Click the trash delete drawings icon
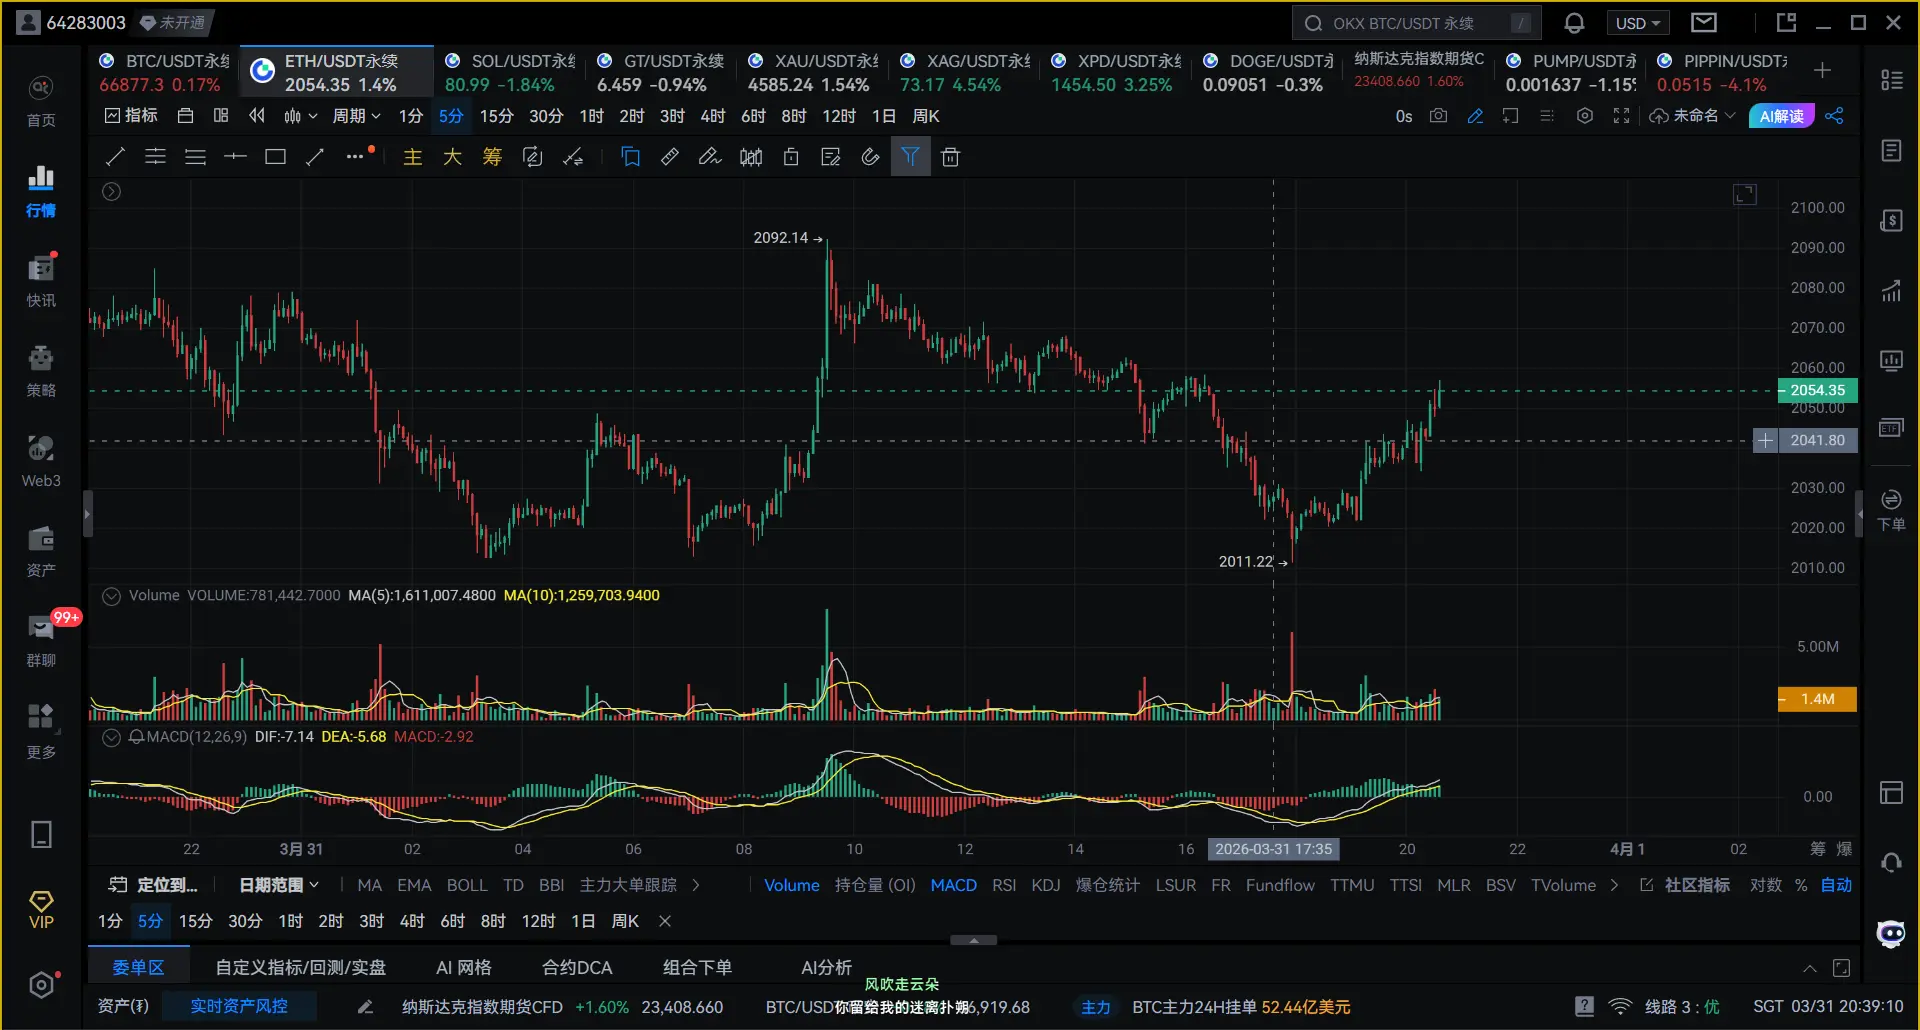 [950, 157]
